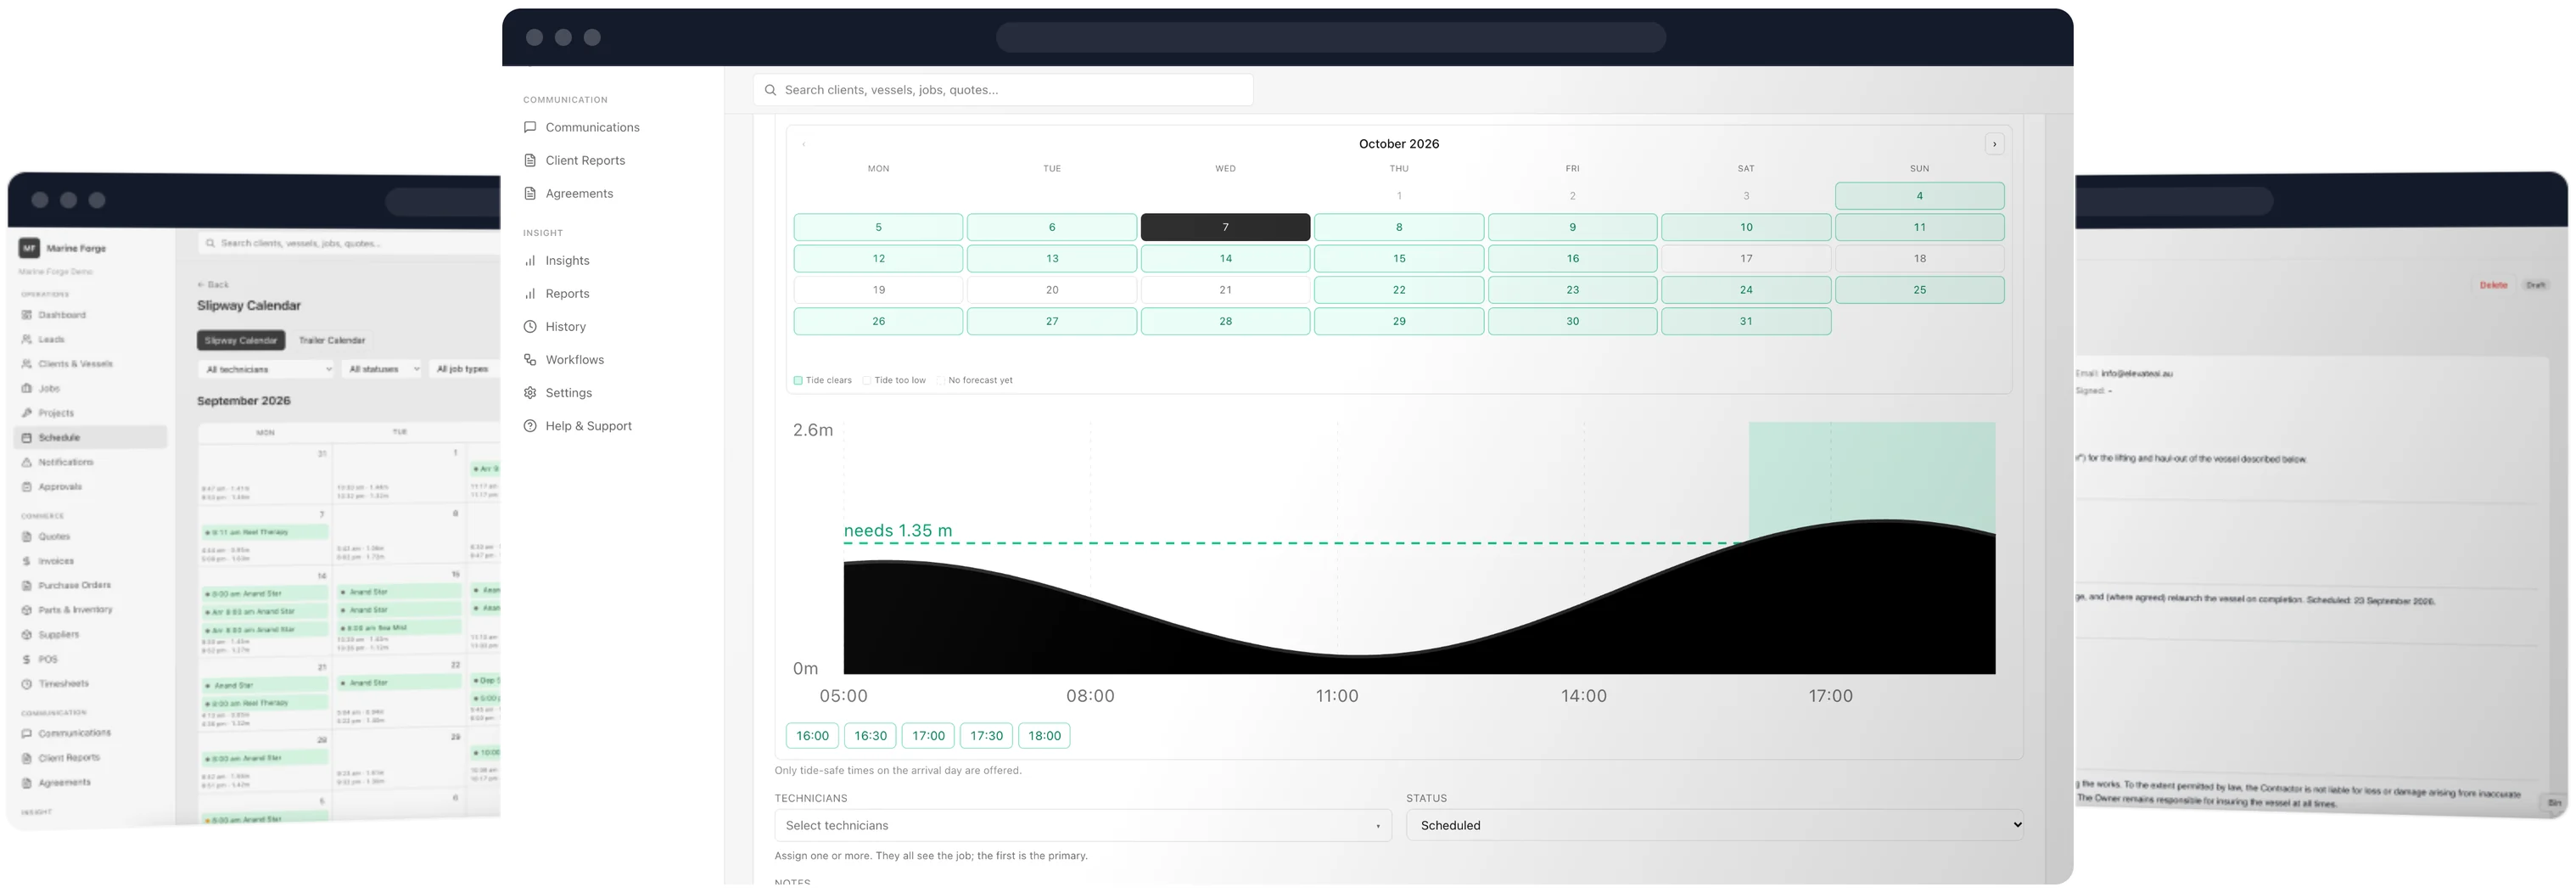2576x893 pixels.
Task: Click the Tide clears legend swatch
Action: (798, 380)
